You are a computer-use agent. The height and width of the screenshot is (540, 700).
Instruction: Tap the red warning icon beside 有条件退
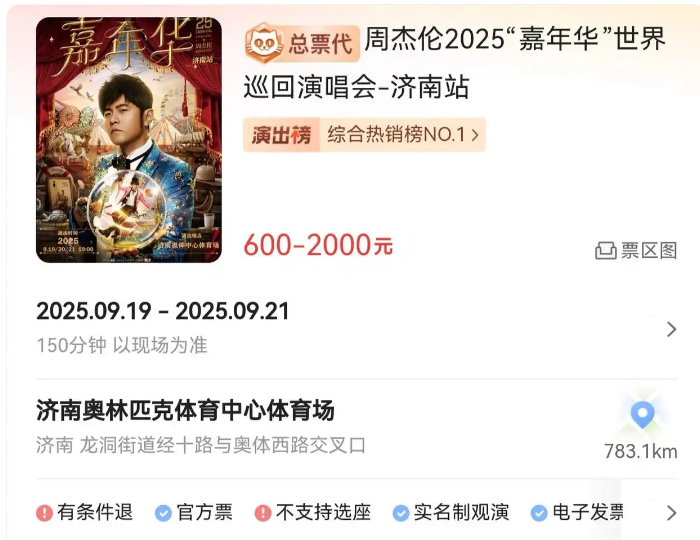[45, 513]
